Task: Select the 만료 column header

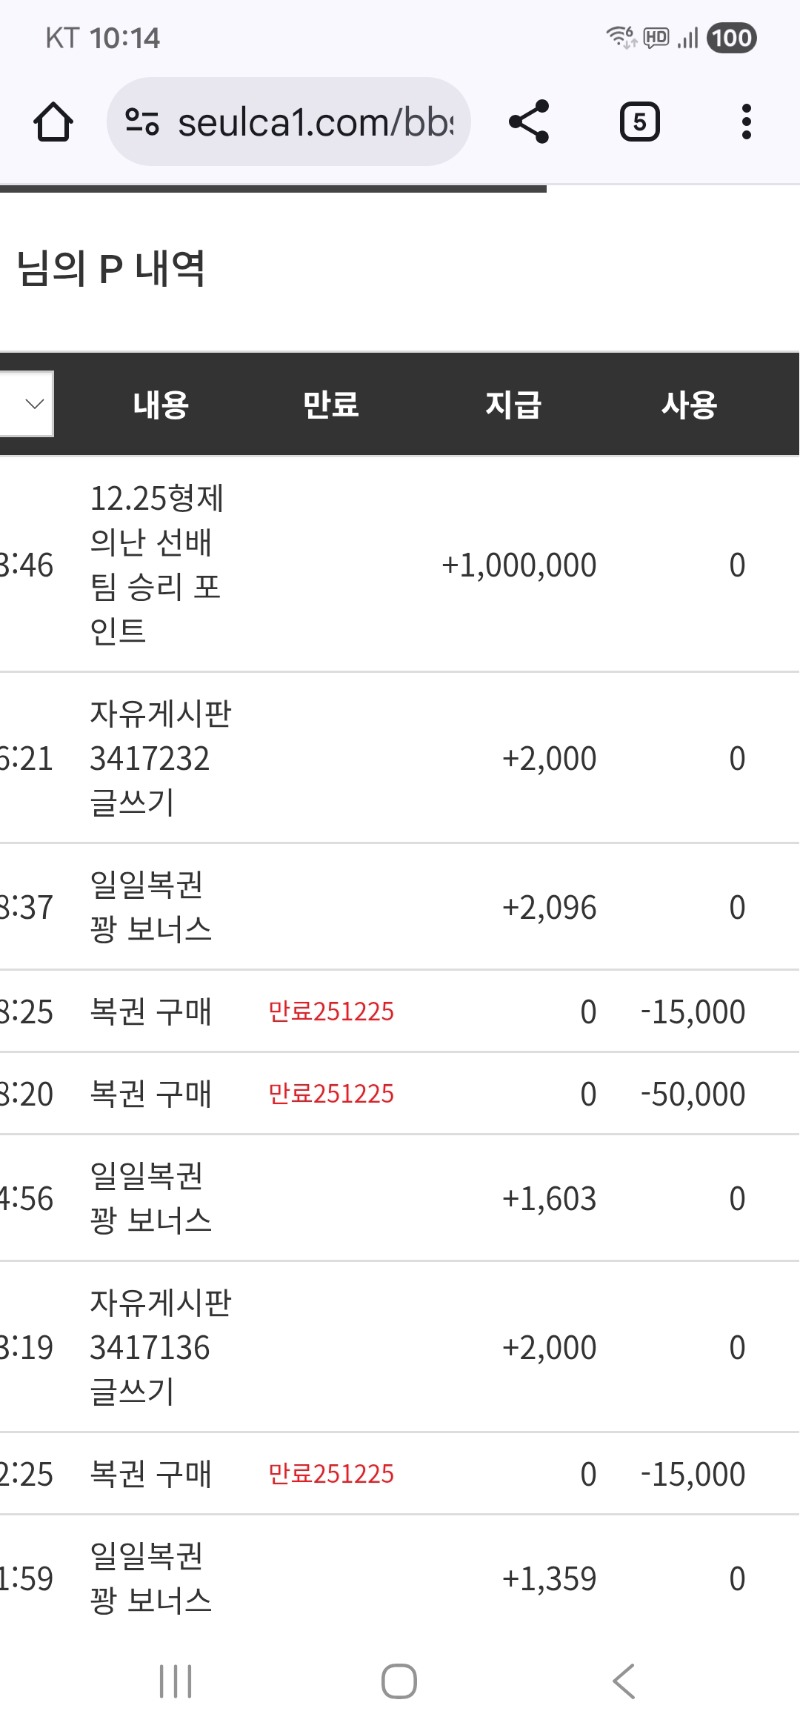Action: coord(331,405)
